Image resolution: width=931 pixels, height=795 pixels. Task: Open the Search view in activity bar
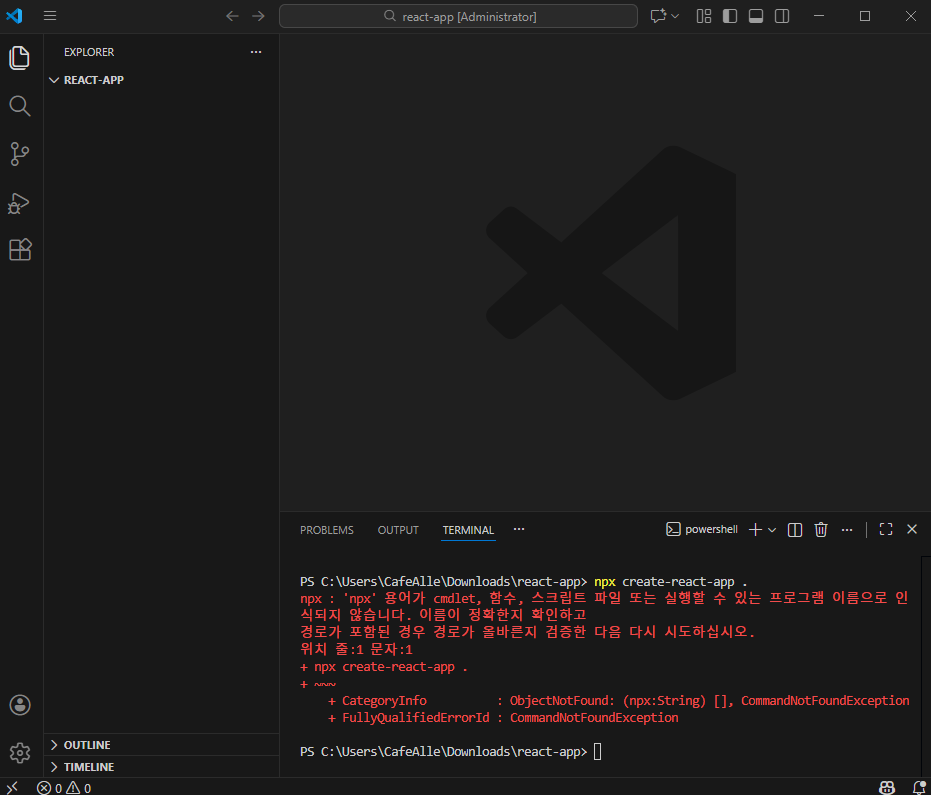coord(20,106)
